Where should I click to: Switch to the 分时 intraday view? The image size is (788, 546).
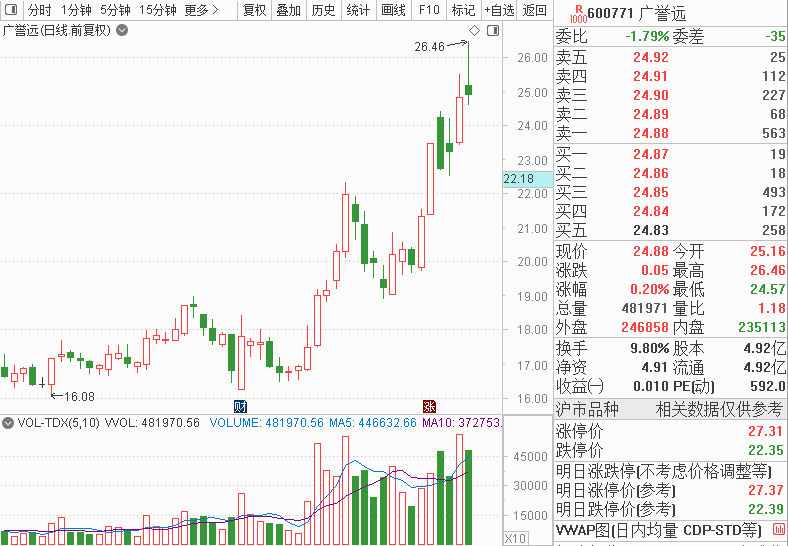point(40,10)
